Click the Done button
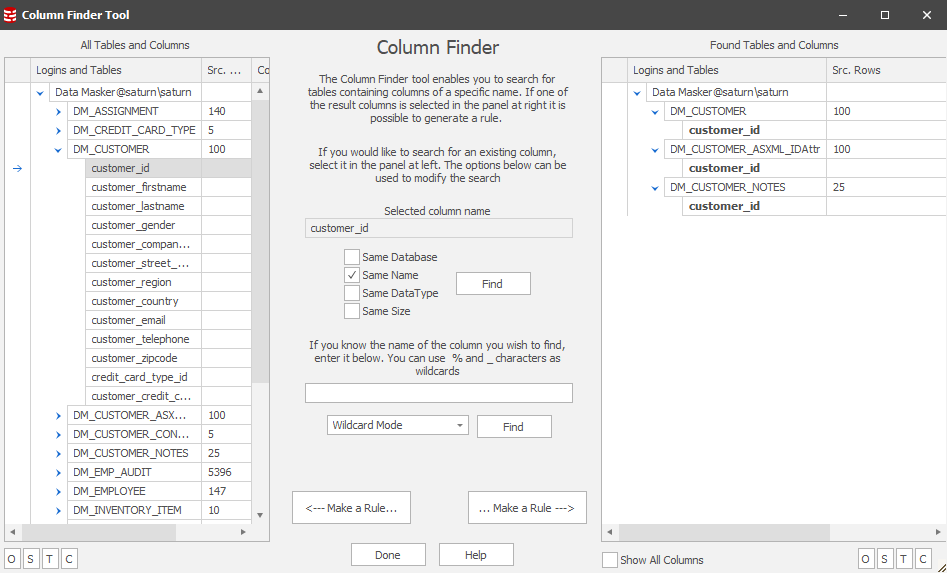Viewport: 947px width, 573px height. [x=388, y=555]
